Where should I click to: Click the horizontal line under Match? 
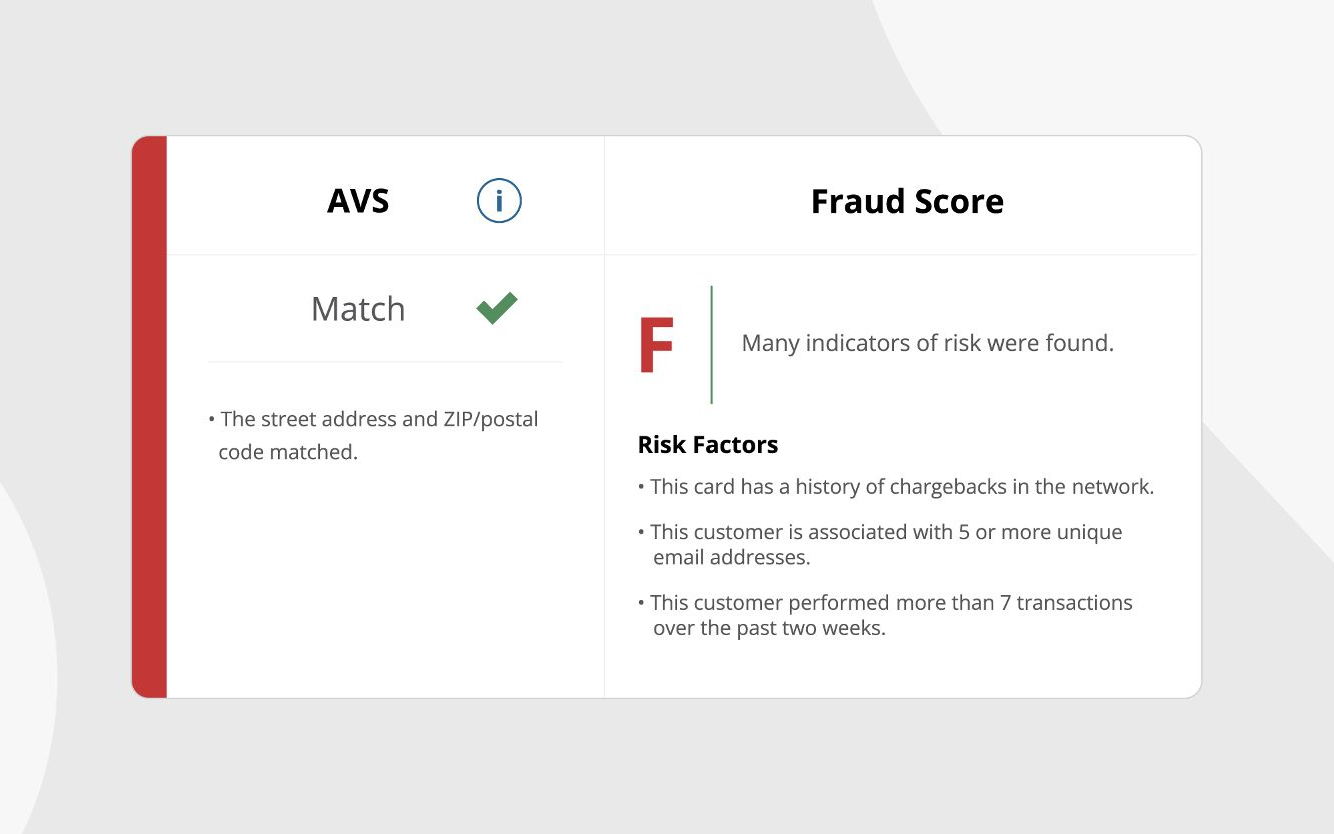(x=385, y=362)
